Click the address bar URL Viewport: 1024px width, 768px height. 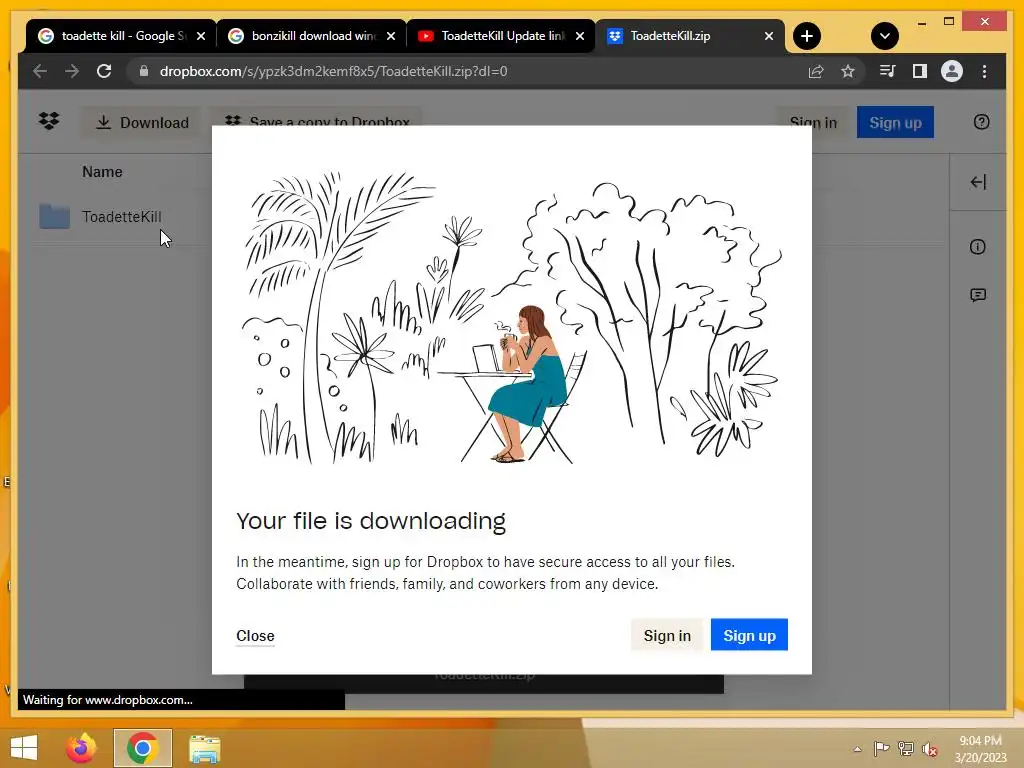click(333, 71)
